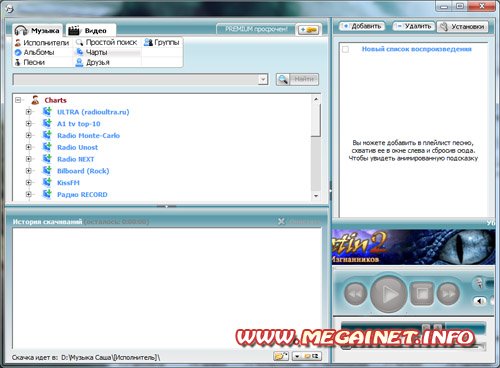Image resolution: width=500 pixels, height=368 pixels.
Task: Select the ULTRA (radioultra.ru) chart label
Action: point(93,112)
